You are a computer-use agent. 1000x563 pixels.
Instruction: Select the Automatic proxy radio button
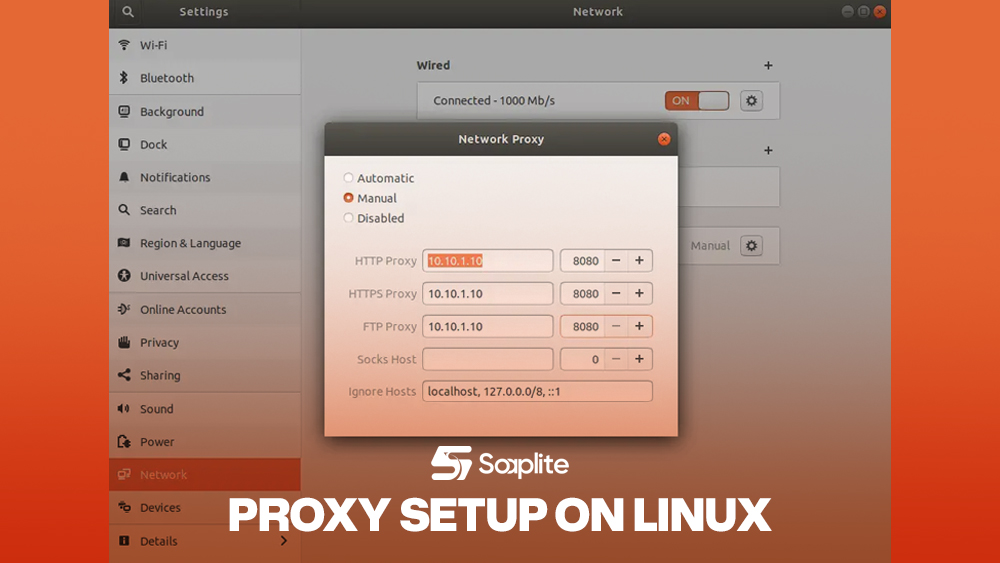[x=348, y=178]
